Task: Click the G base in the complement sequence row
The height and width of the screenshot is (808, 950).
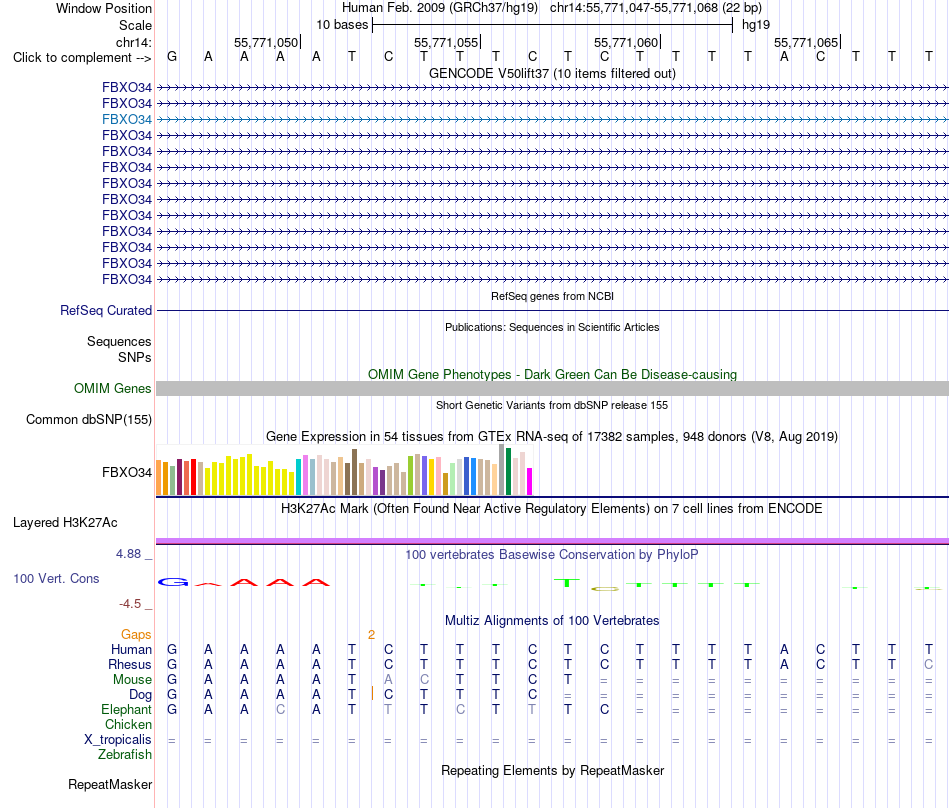Action: pyautogui.click(x=172, y=57)
